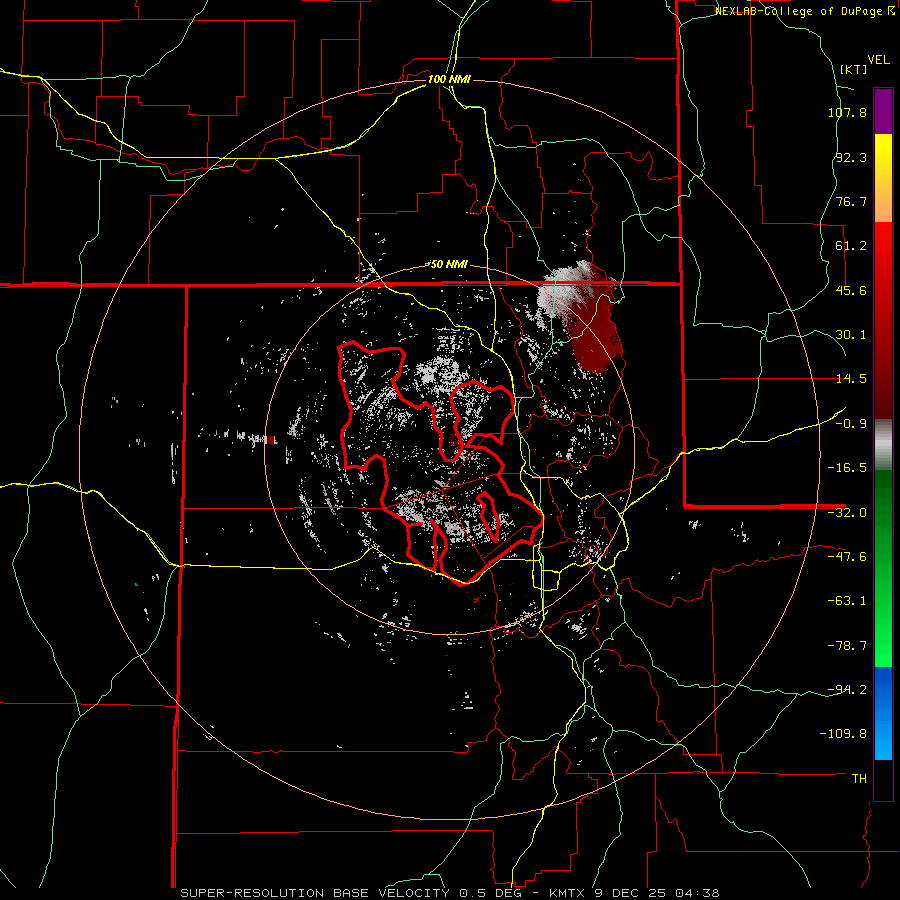The width and height of the screenshot is (900, 900).
Task: Click the -94.2 value on velocity scale
Action: 847,690
